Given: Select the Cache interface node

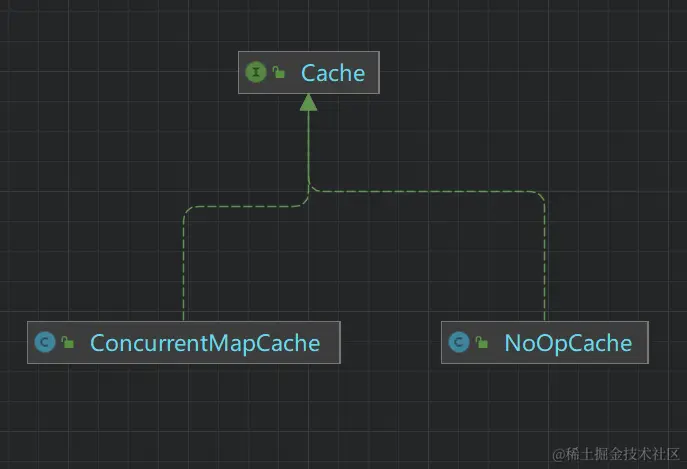Looking at the screenshot, I should [308, 72].
